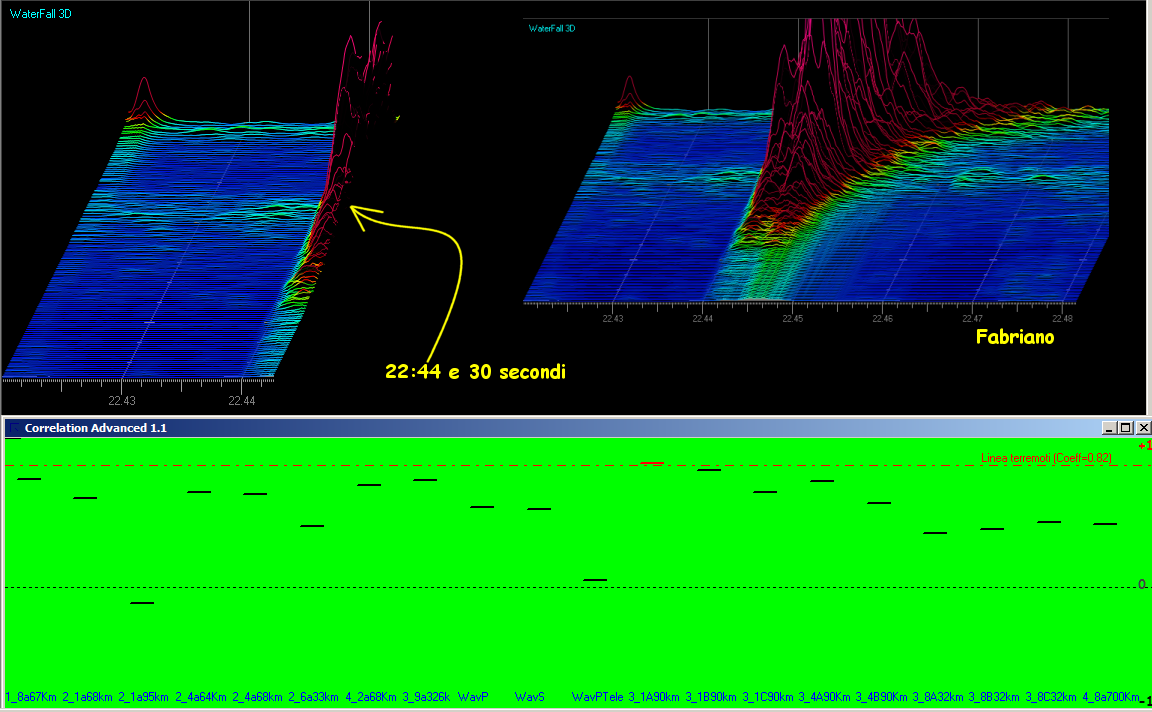
Task: Close the Correlation Advanced window
Action: [1140, 427]
